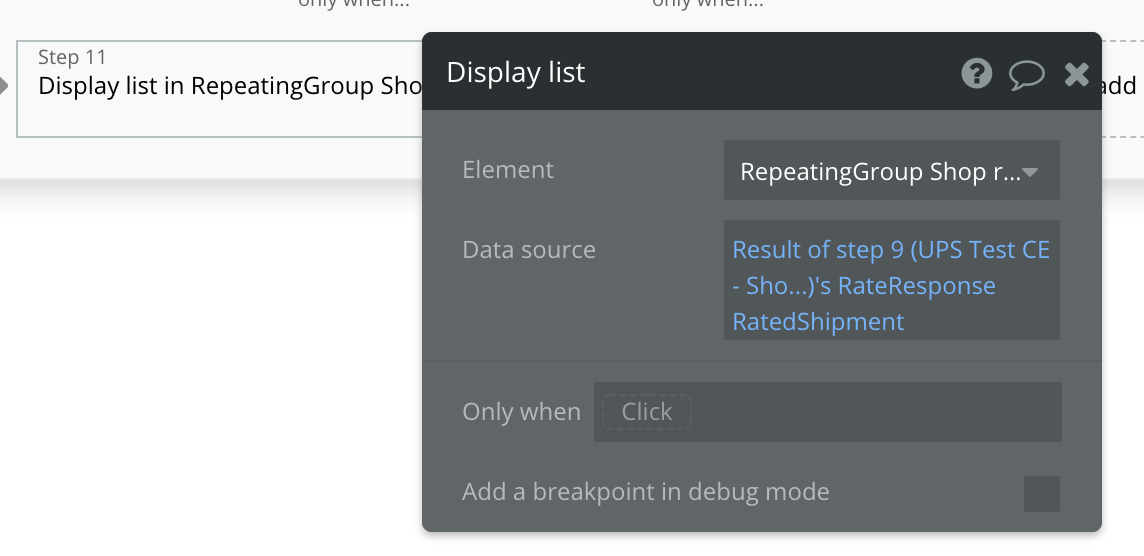Open the help question mark icon
This screenshot has height=556, width=1144.
point(976,73)
